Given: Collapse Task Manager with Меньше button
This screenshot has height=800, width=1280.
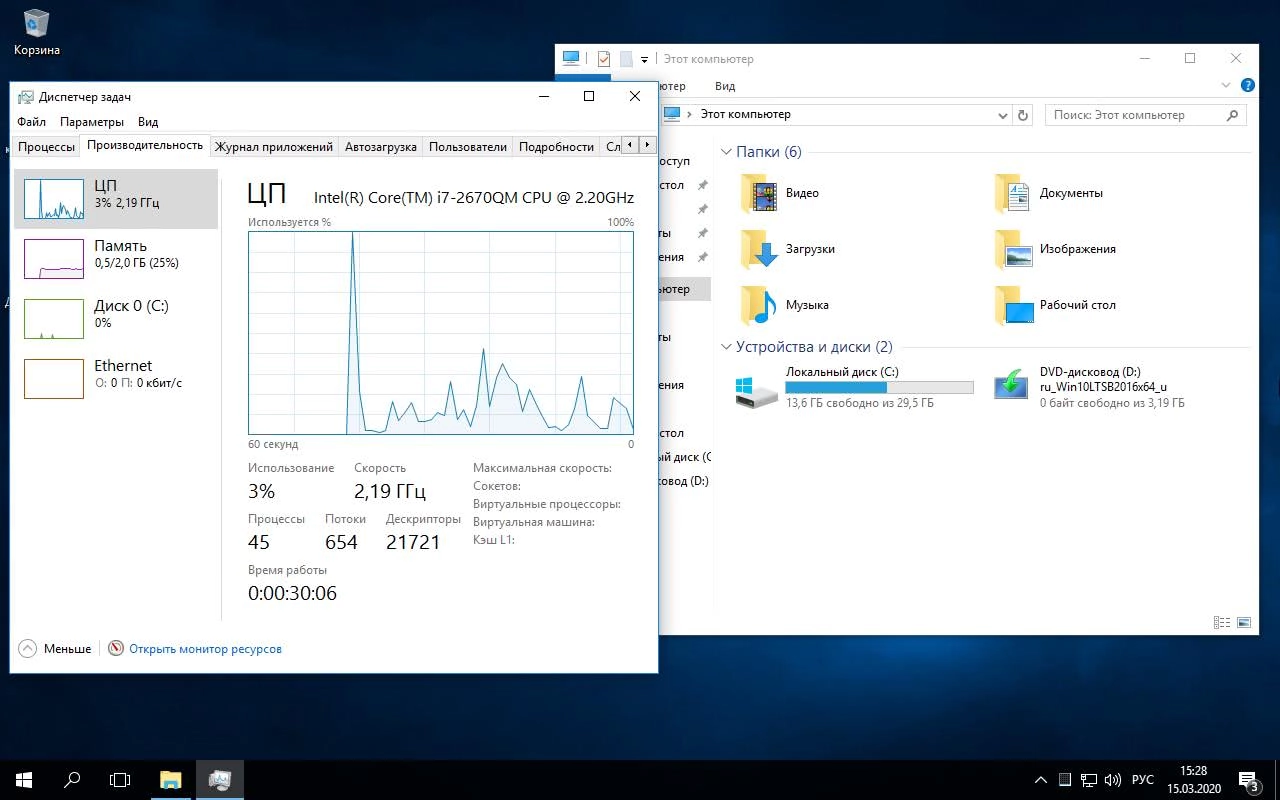Looking at the screenshot, I should coord(55,649).
